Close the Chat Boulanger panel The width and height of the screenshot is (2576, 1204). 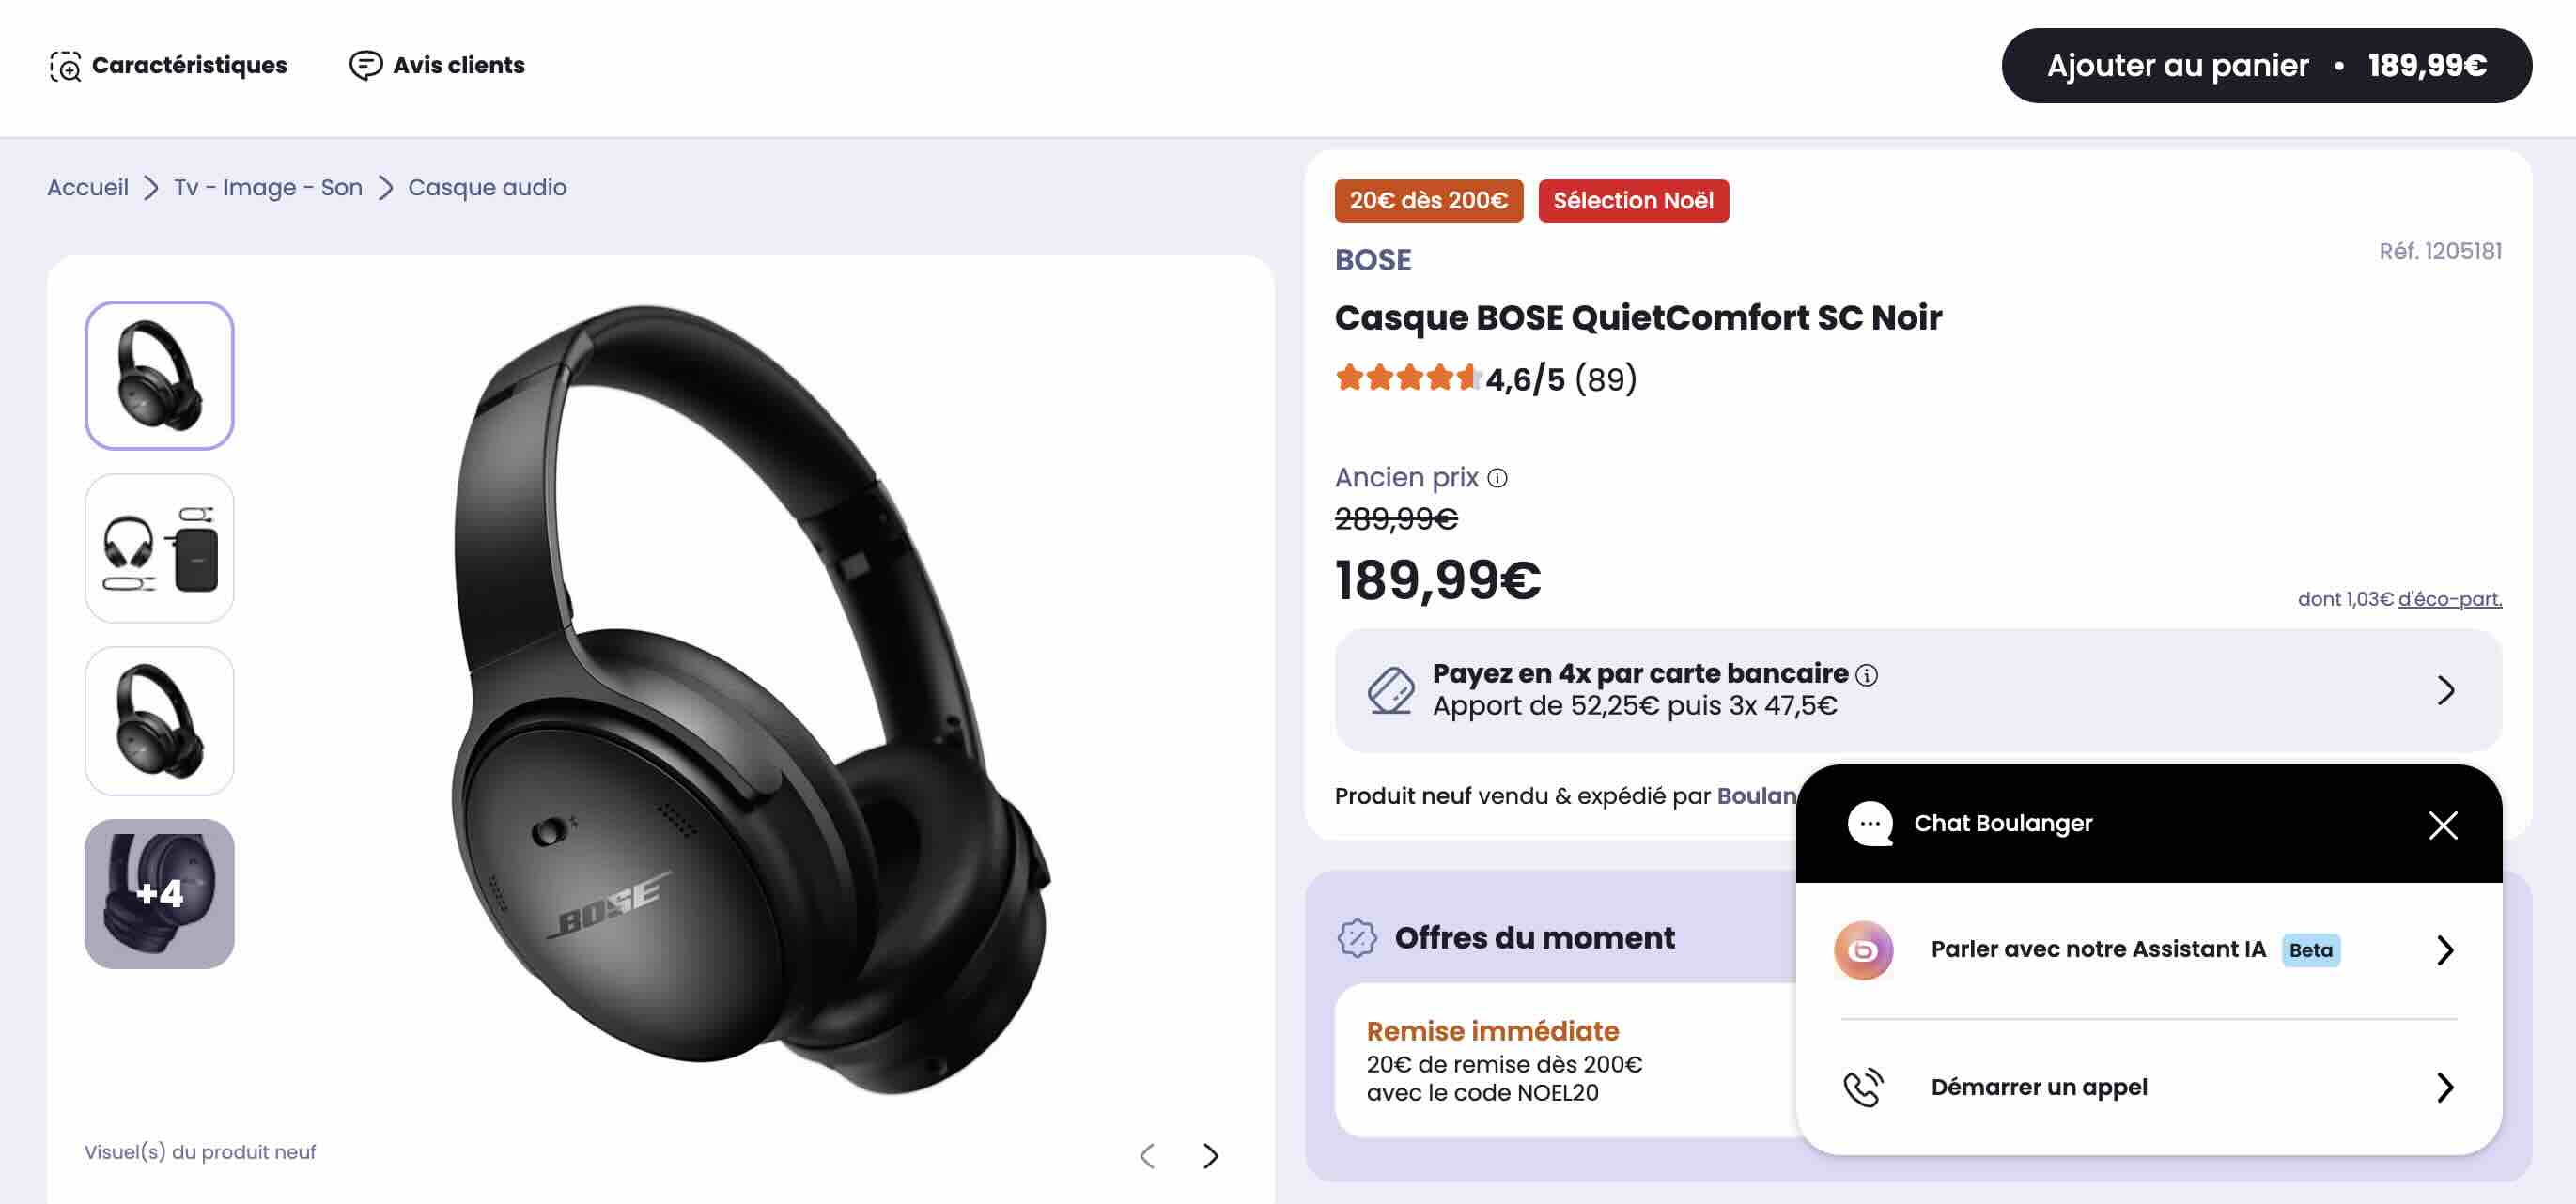[2443, 825]
